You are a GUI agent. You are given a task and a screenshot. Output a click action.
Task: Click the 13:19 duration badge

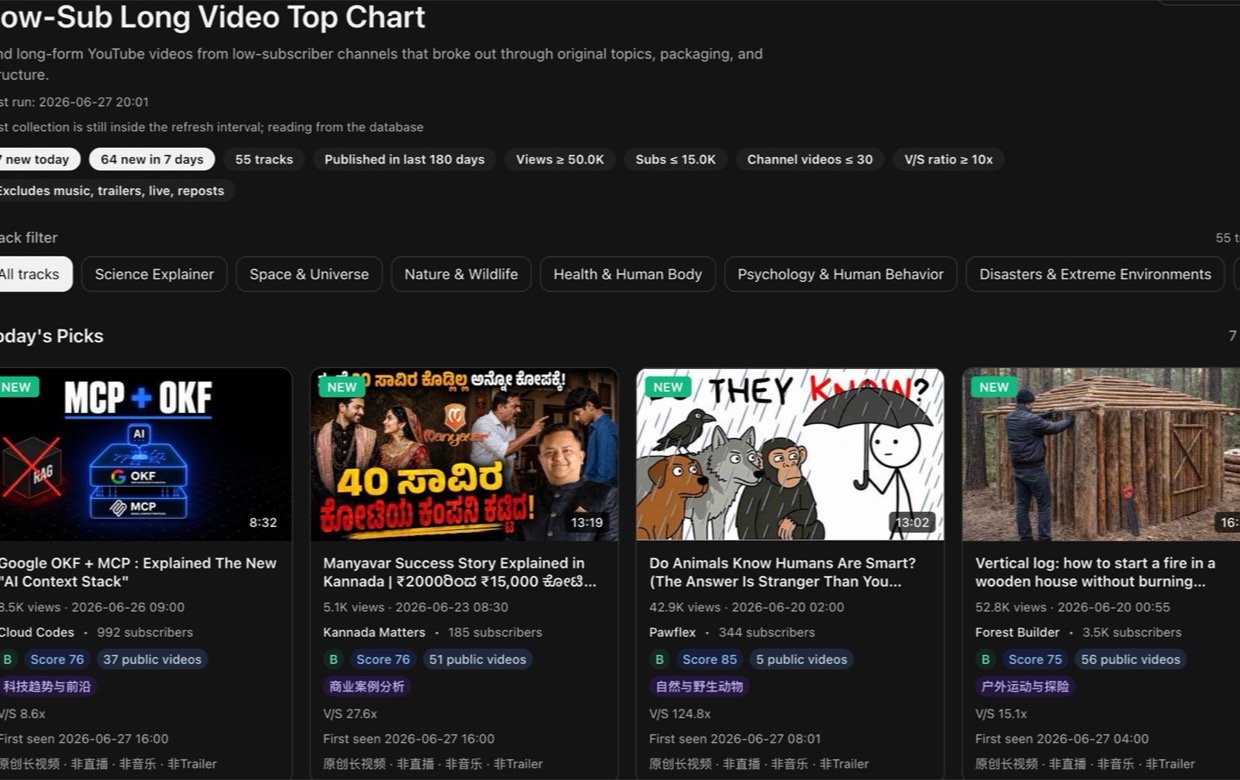(x=587, y=522)
